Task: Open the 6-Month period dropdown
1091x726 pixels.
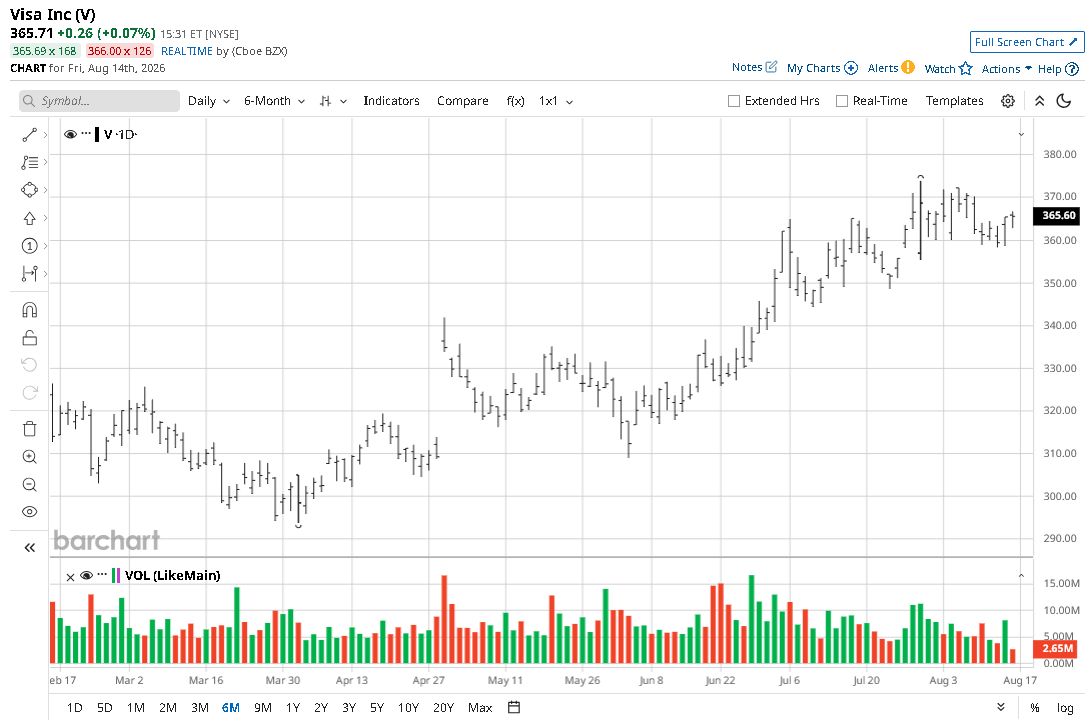Action: [x=274, y=101]
